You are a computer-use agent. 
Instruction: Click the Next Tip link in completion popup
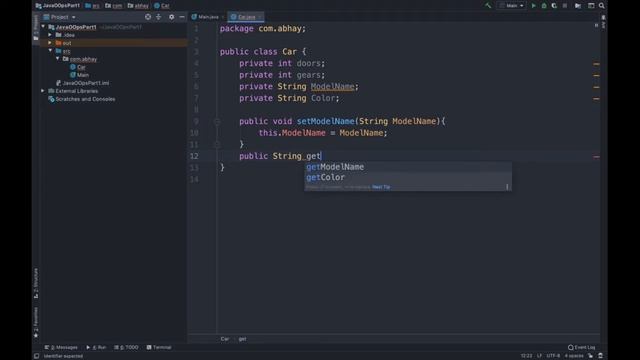click(381, 187)
